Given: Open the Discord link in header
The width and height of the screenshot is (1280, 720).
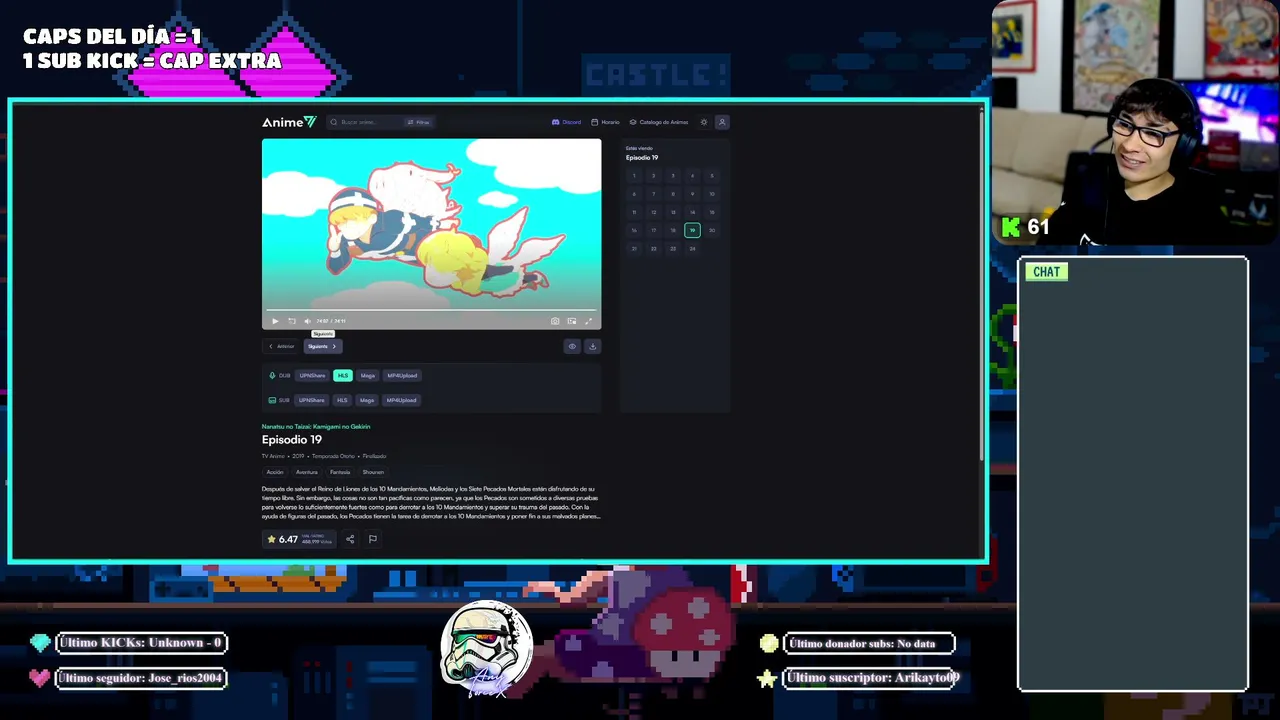Looking at the screenshot, I should click(x=566, y=122).
